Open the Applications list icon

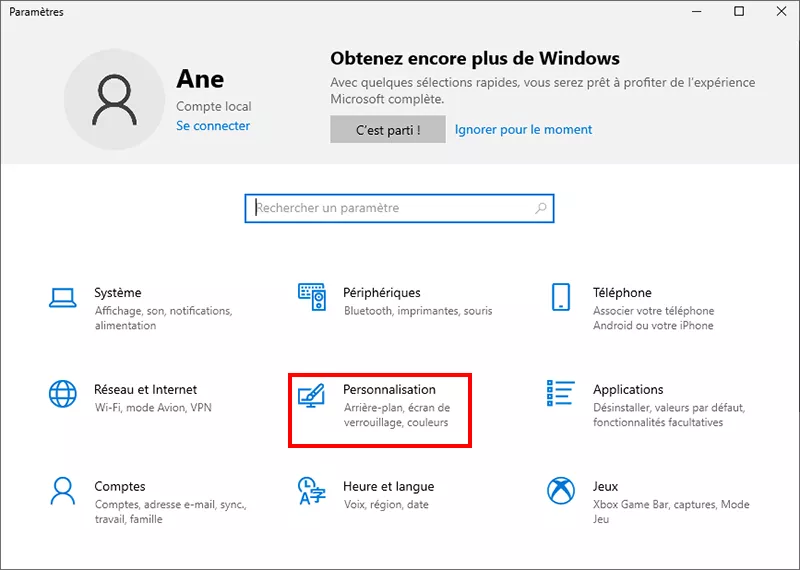(x=561, y=393)
